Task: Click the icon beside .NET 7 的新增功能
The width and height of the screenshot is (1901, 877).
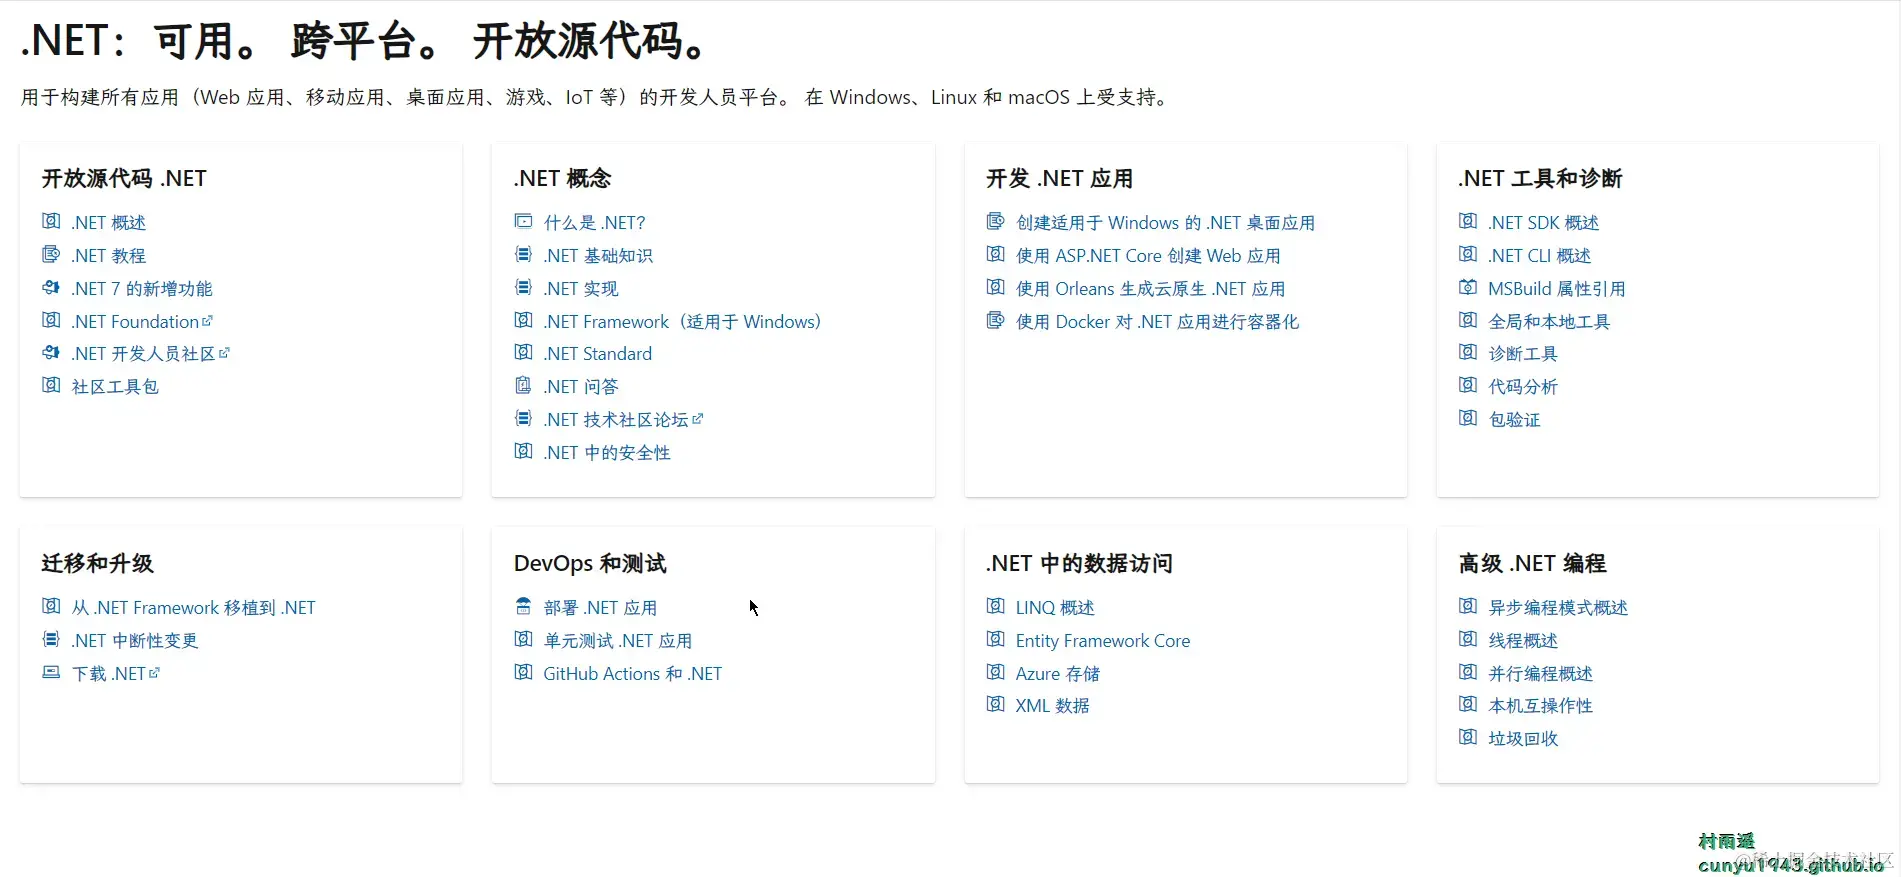Action: point(51,287)
